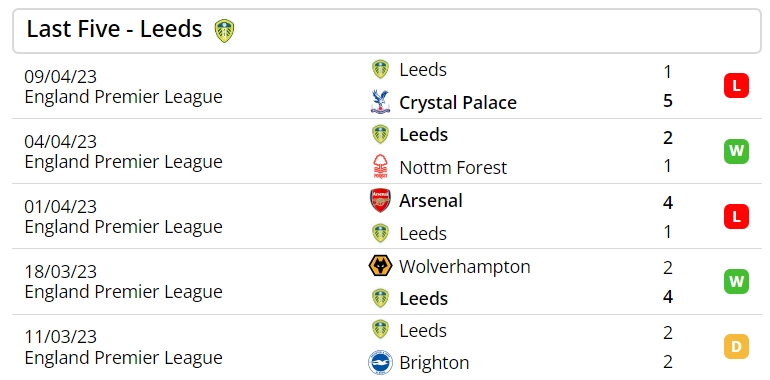Click the Wolverhampton wolf crest

point(380,266)
